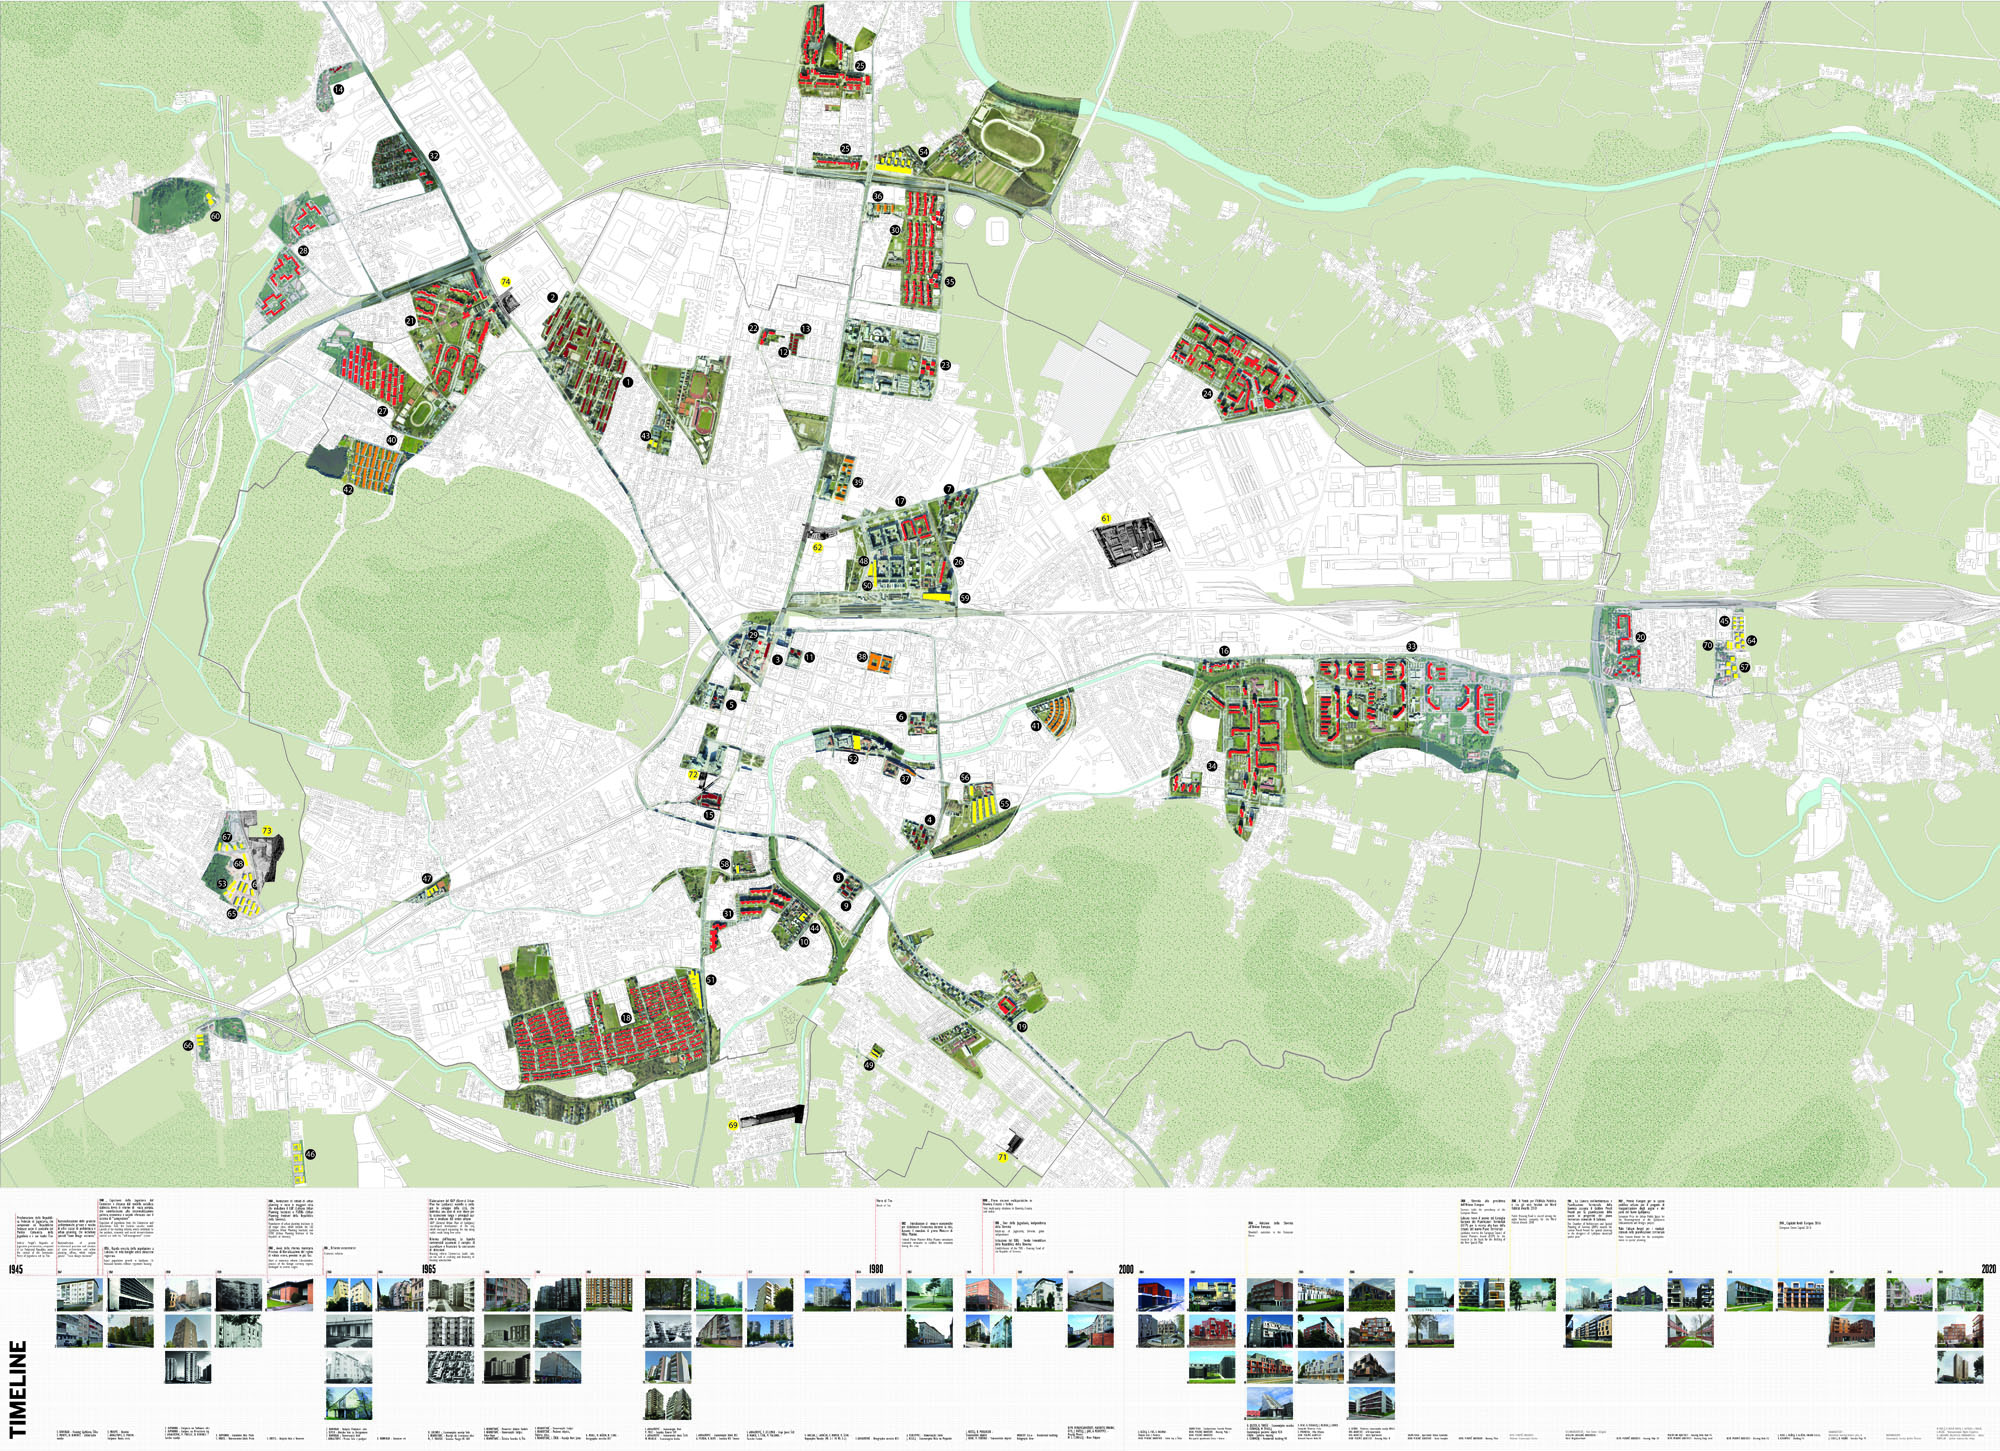
Task: Click the 1980 year label on timeline
Action: click(876, 1269)
